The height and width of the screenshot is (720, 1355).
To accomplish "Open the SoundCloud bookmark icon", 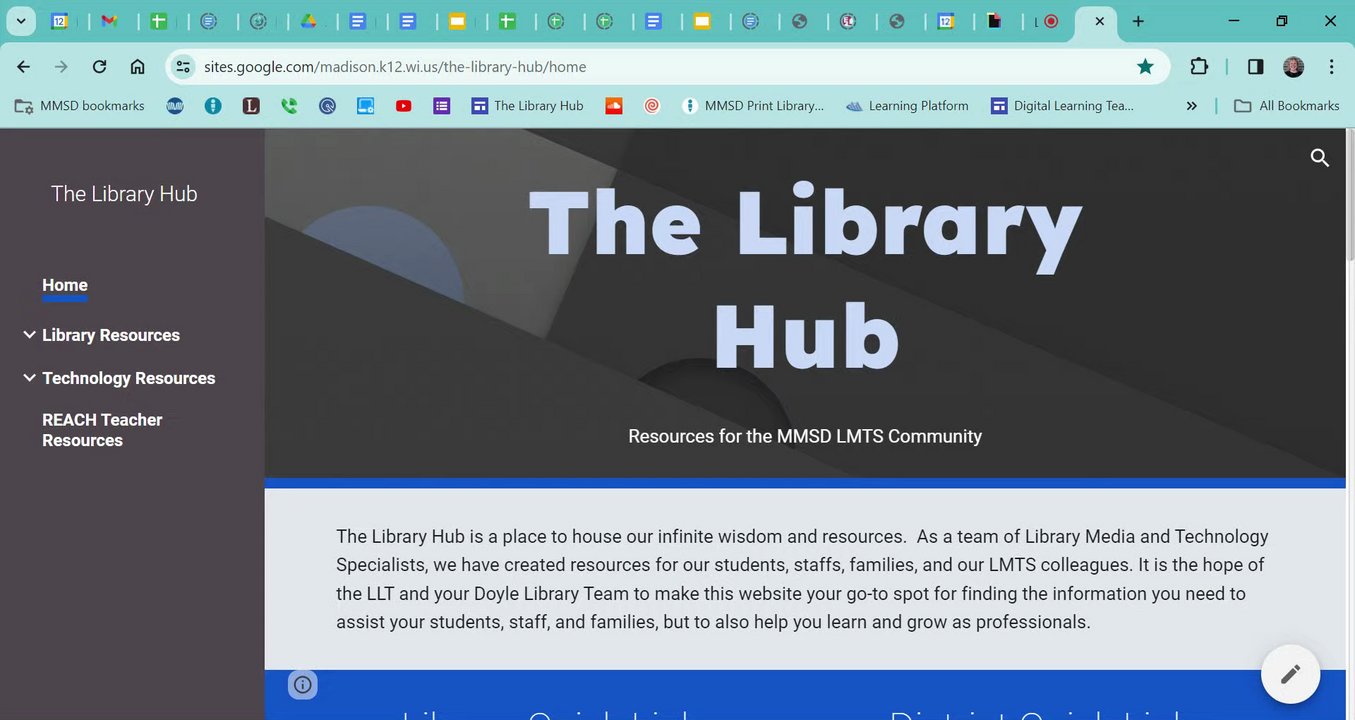I will click(614, 105).
